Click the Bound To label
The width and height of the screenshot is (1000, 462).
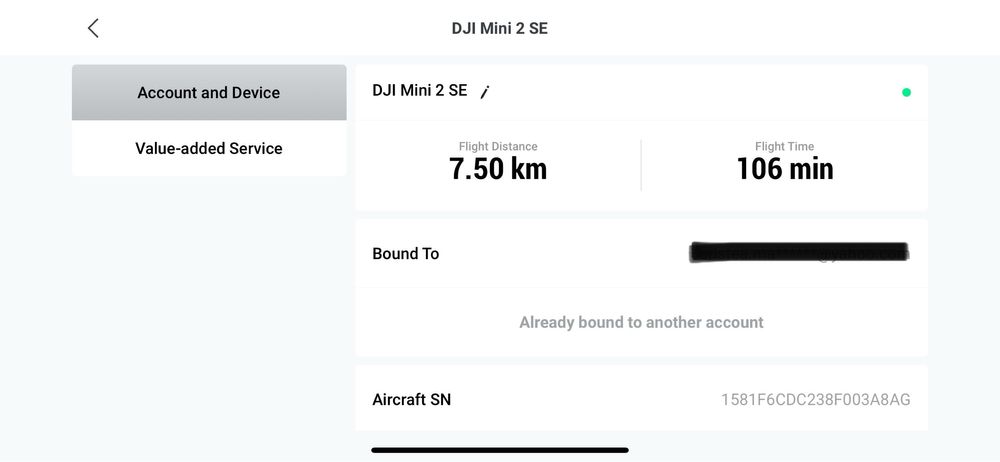(405, 254)
